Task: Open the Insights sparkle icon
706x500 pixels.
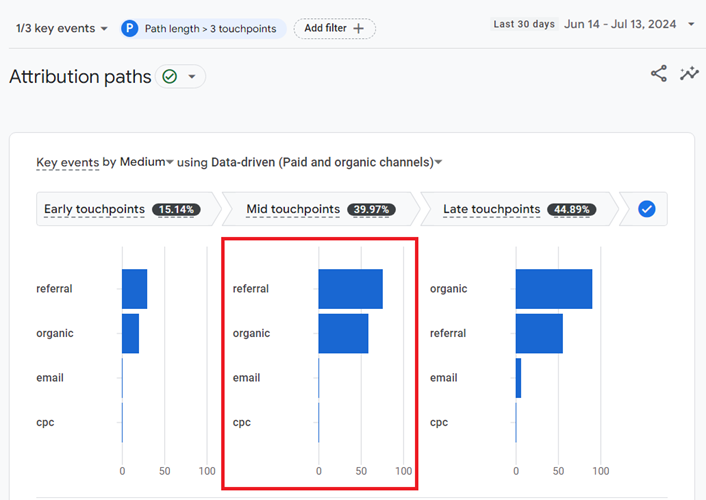Action: (x=689, y=73)
